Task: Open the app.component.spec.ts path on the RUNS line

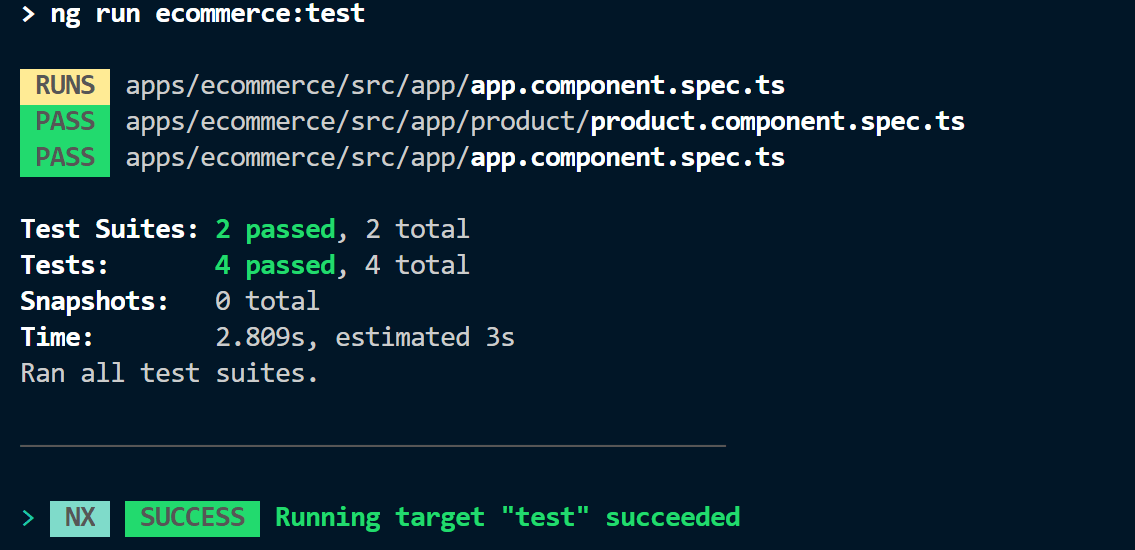Action: coord(455,86)
